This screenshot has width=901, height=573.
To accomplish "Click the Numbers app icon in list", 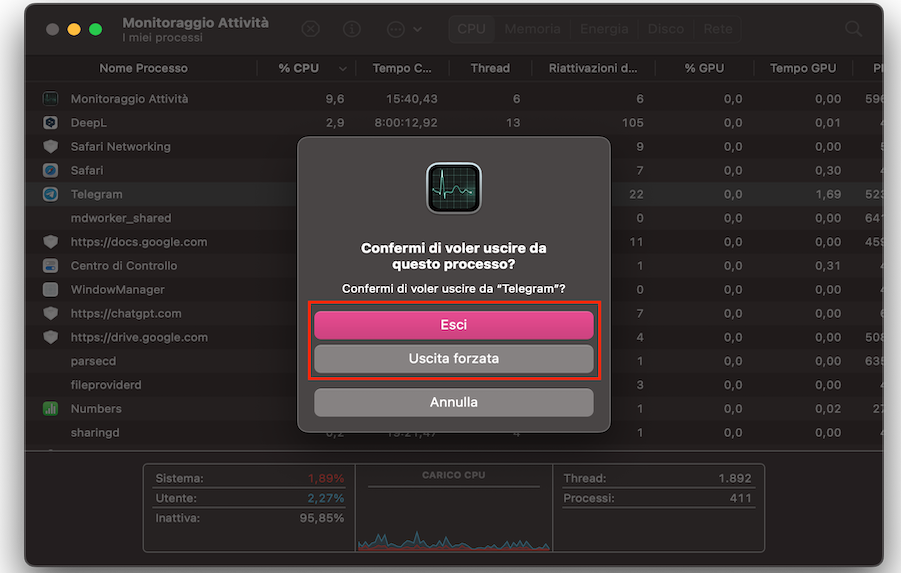I will [50, 409].
